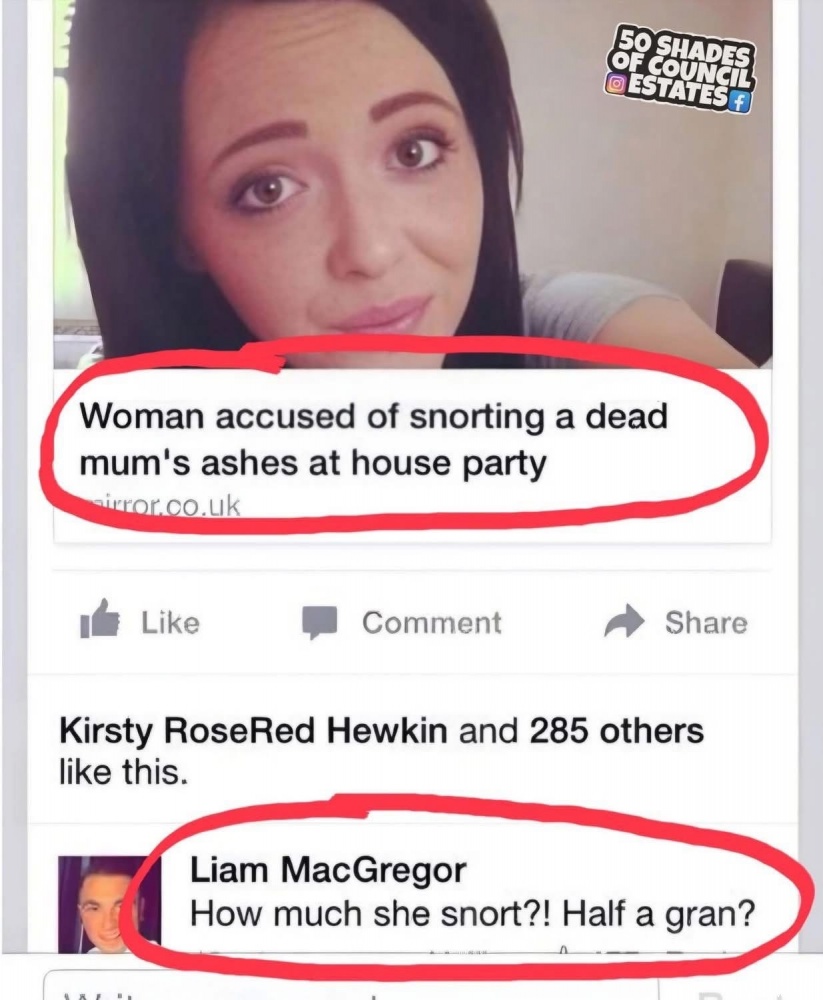Open the ashes at house party headline

click(x=373, y=439)
